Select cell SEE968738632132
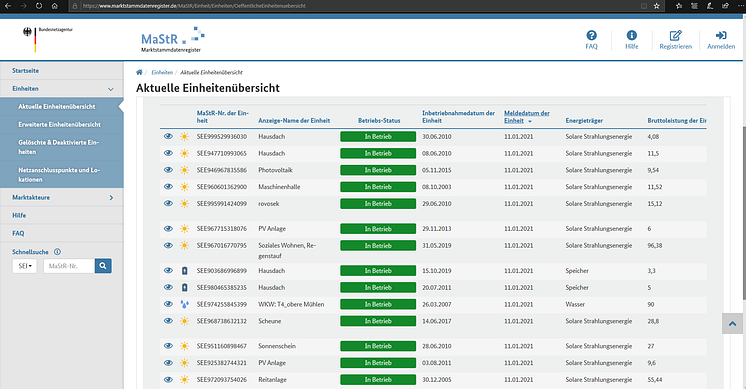Viewport: 746px width, 389px height. click(222, 321)
